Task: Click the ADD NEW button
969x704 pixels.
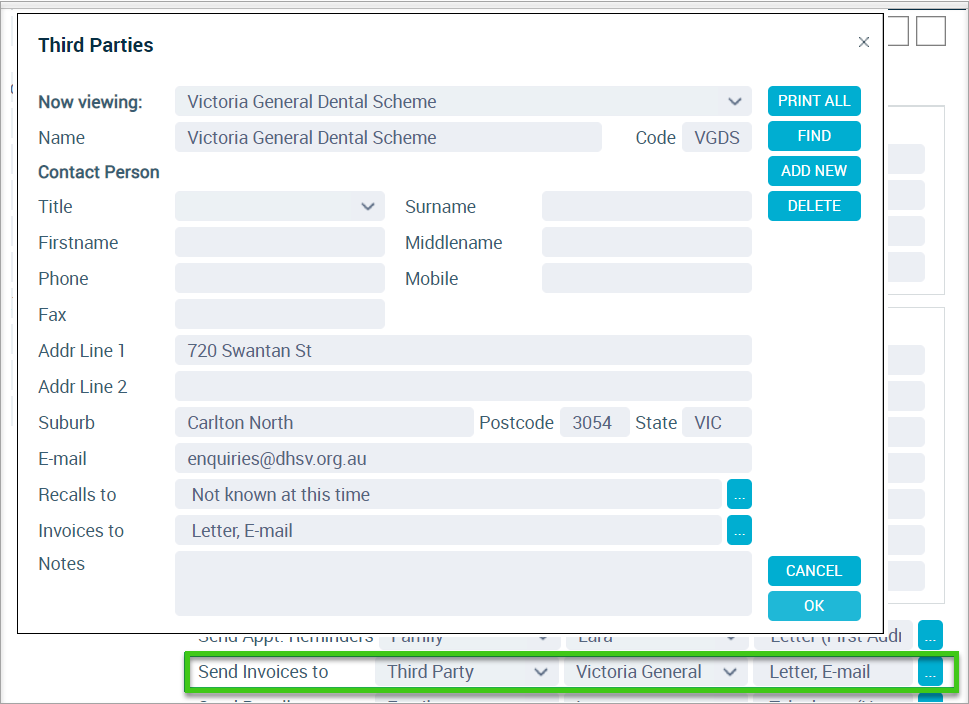Action: [814, 171]
